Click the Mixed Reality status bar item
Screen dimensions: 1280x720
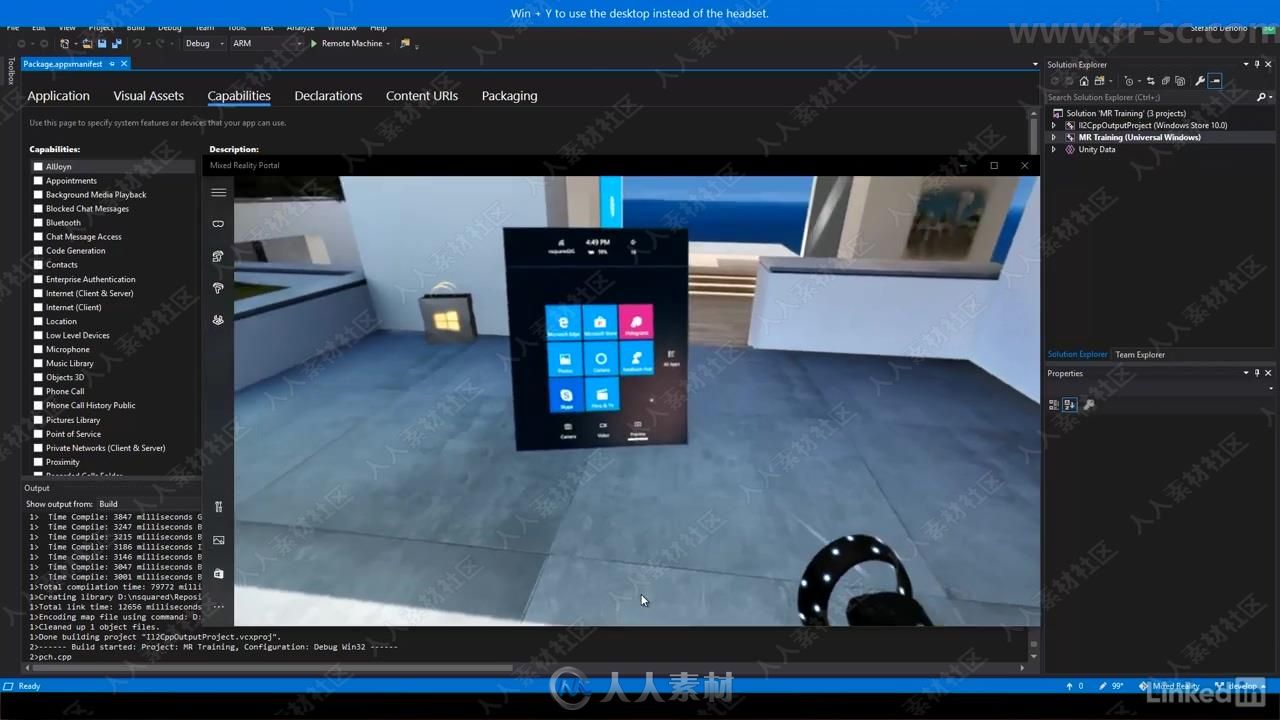click(x=1170, y=686)
